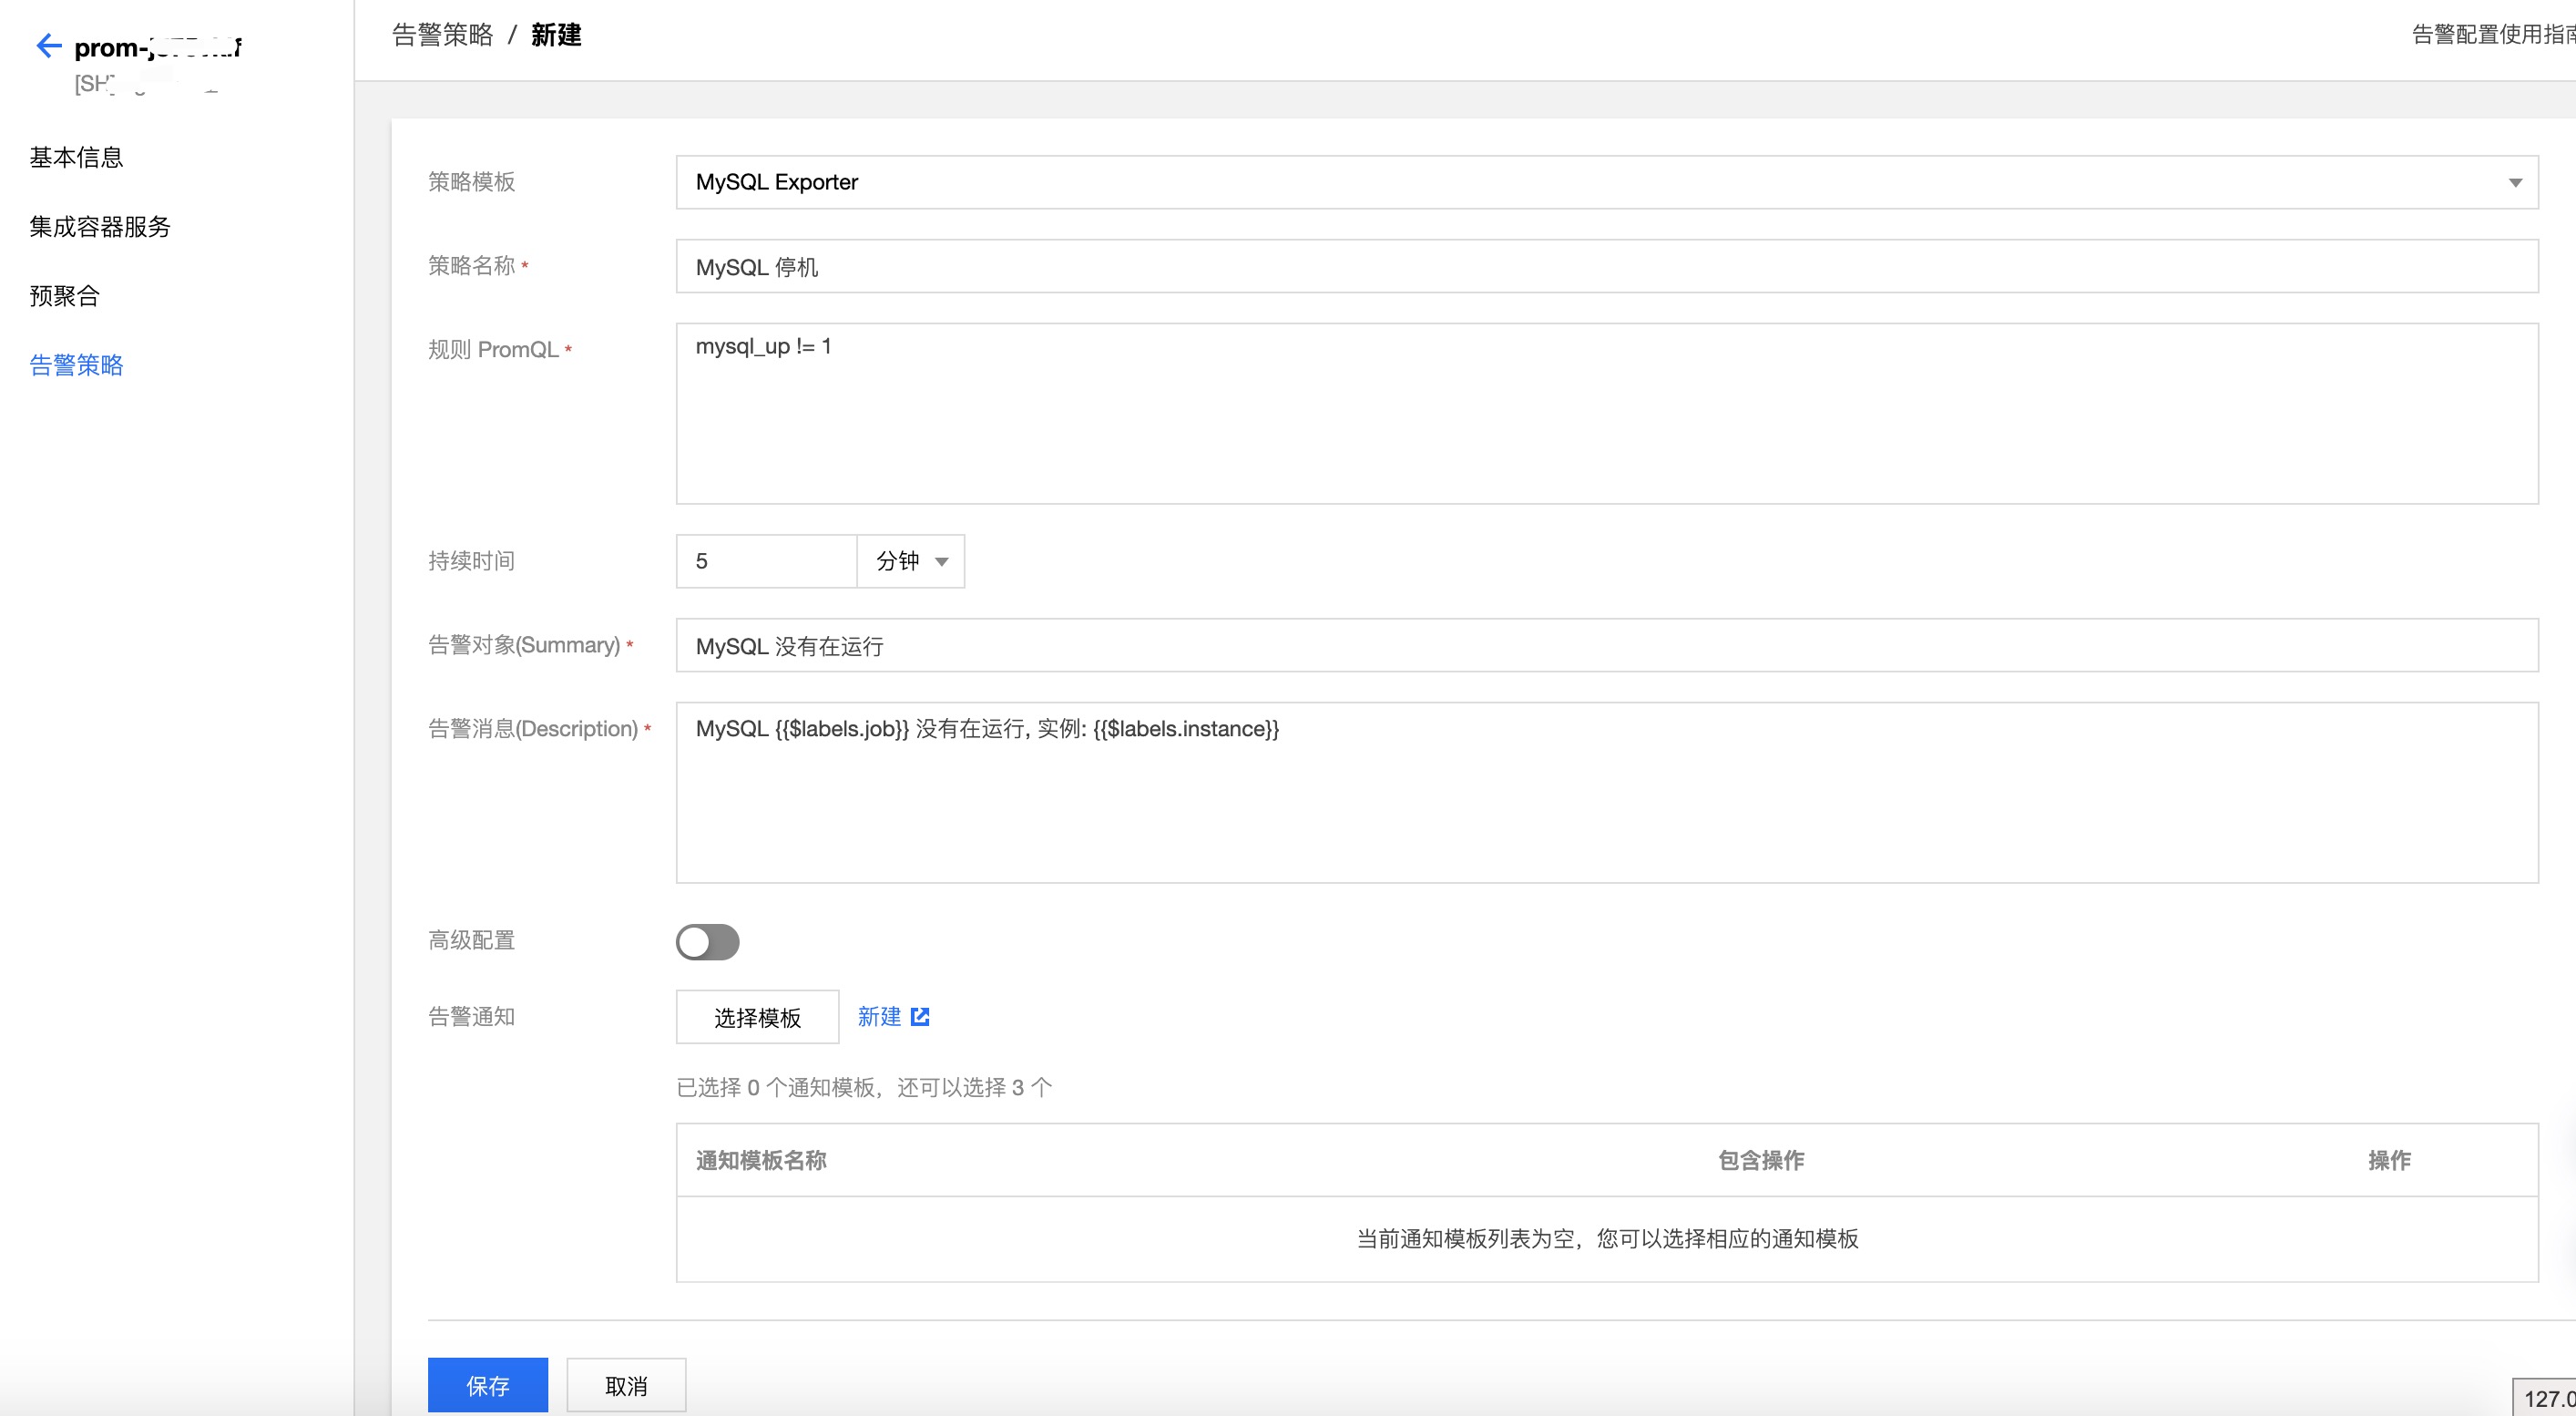
Task: Open the 分钟 time unit dropdown
Action: point(908,561)
